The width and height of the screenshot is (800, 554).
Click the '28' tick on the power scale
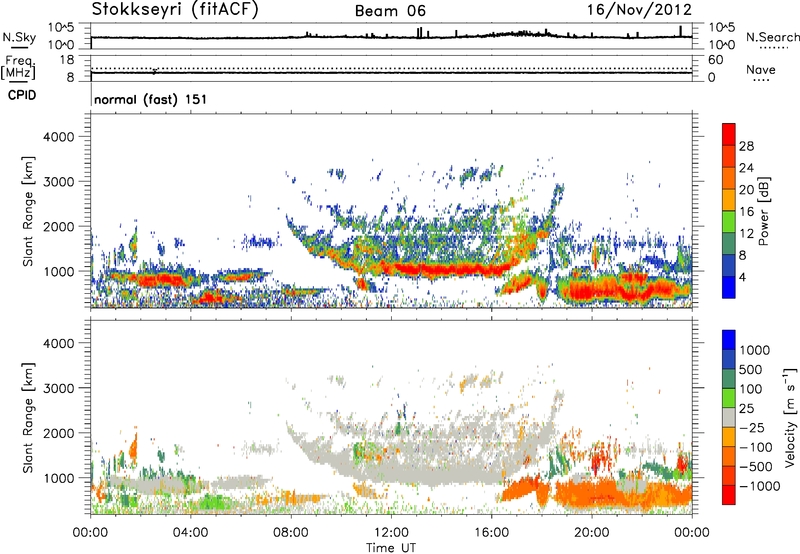coord(746,146)
